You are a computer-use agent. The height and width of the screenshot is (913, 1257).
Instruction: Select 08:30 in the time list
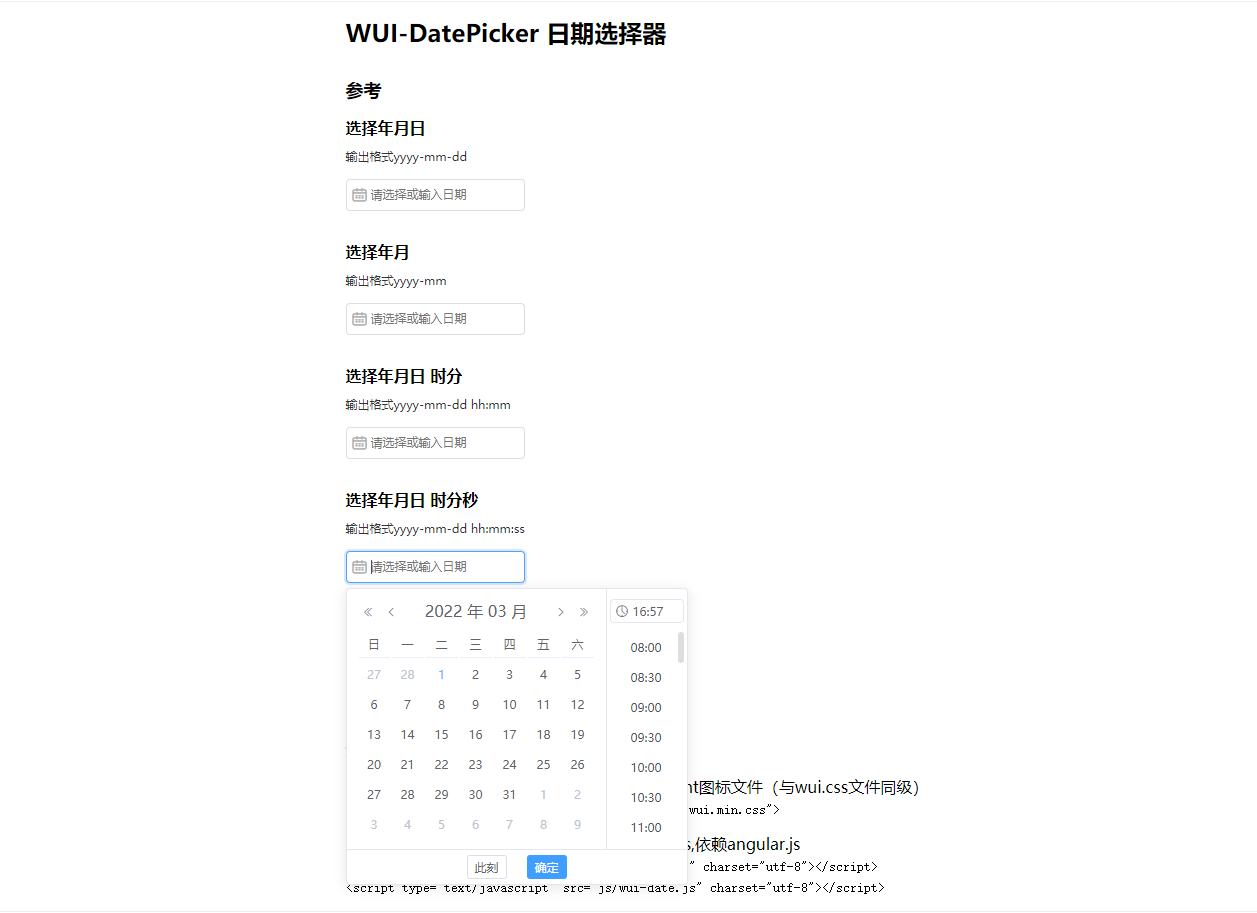coord(646,678)
